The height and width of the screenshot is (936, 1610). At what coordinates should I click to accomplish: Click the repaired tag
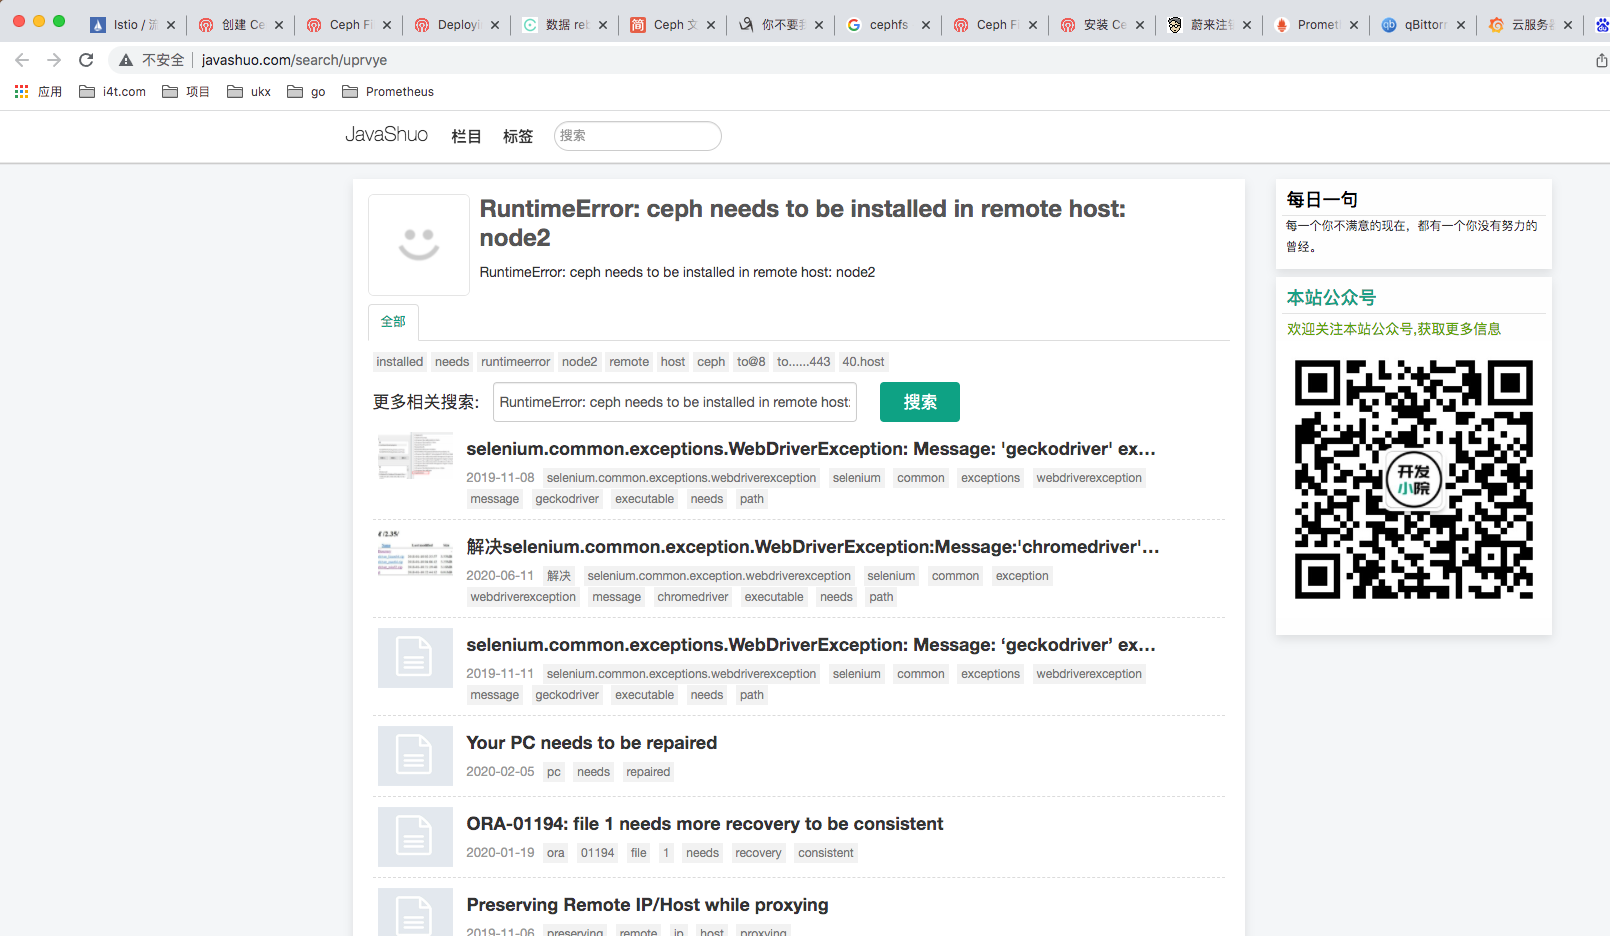pyautogui.click(x=648, y=772)
